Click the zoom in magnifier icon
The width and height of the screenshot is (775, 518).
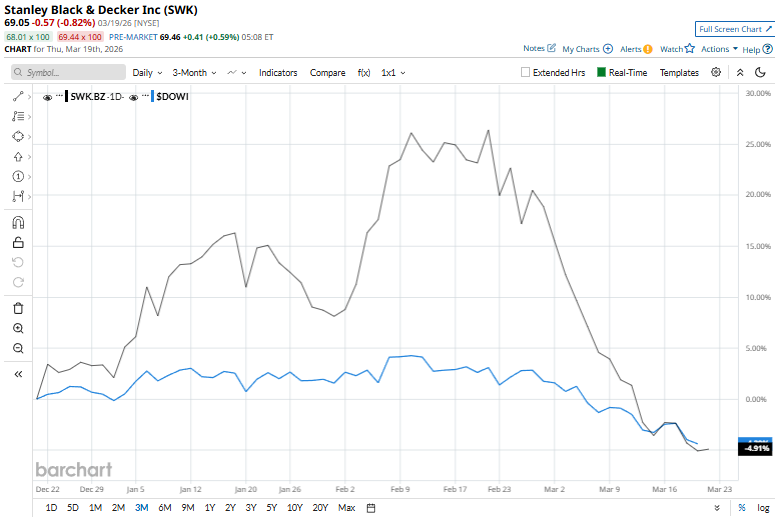click(x=18, y=328)
